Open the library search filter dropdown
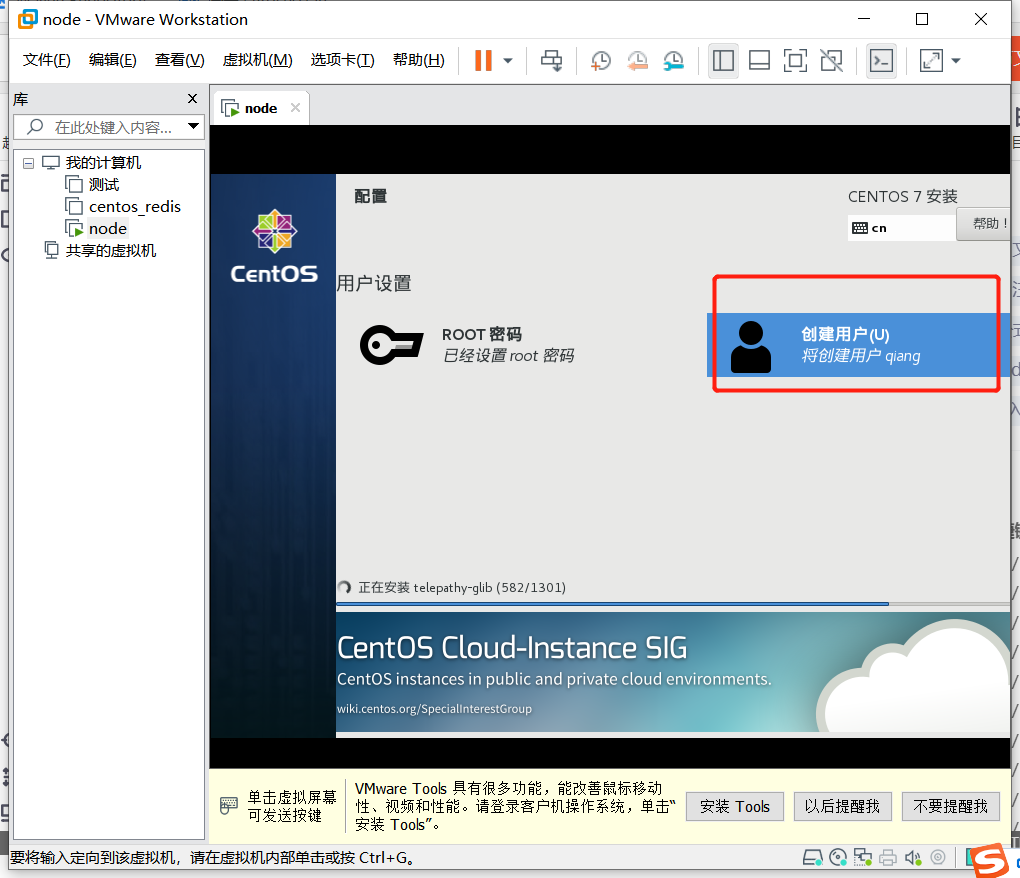Viewport: 1020px width, 878px height. click(193, 126)
